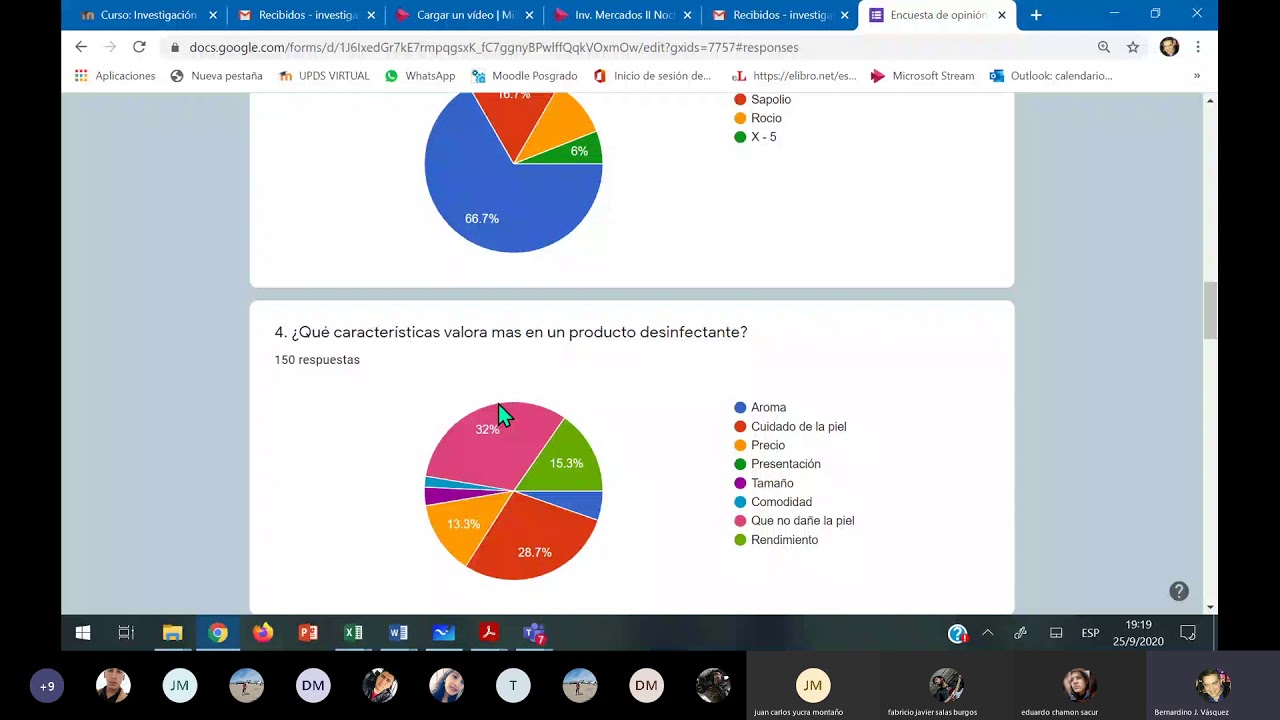
Task: Expand the bookmarks overflow chevron
Action: [x=1197, y=76]
